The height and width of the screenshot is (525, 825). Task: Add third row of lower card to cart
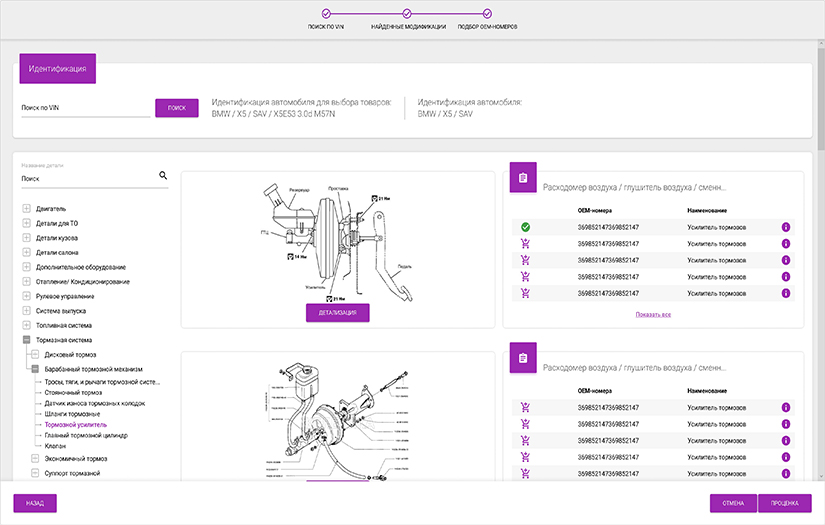(x=525, y=440)
